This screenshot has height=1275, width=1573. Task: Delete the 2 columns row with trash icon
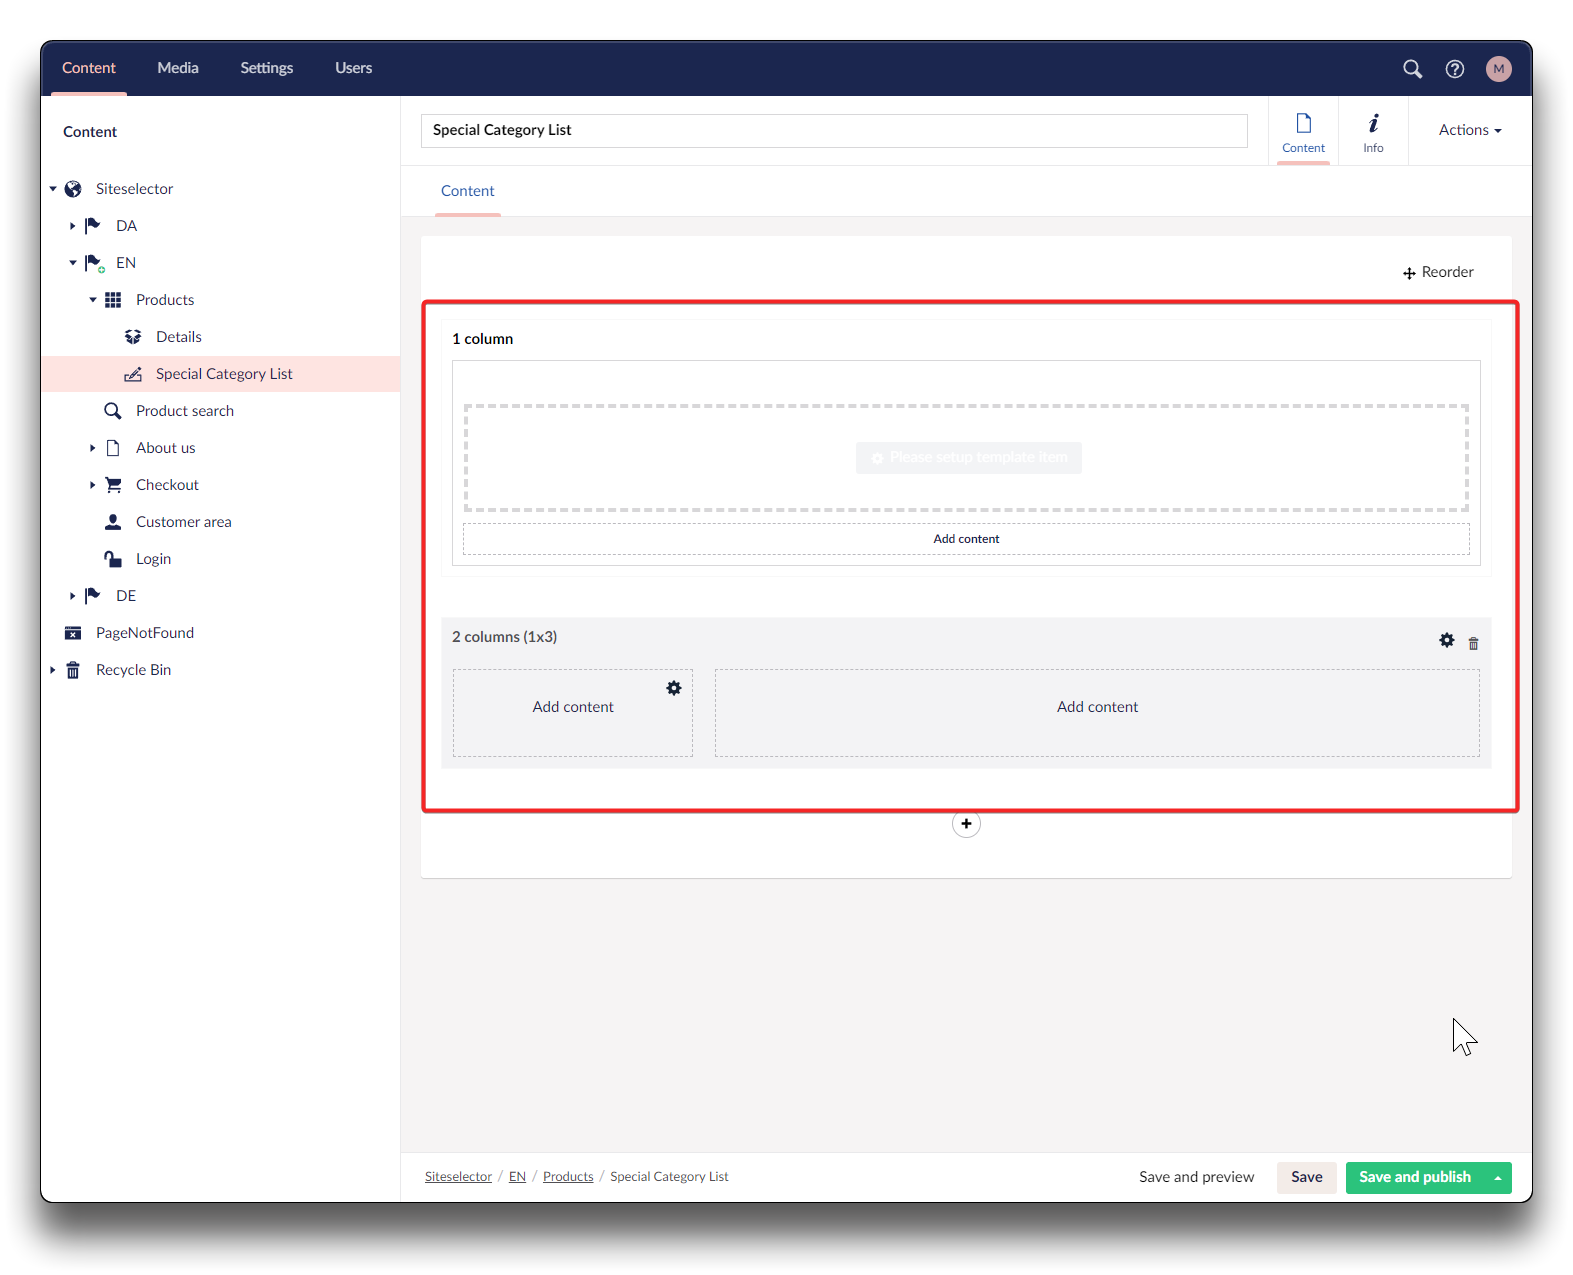click(x=1473, y=643)
